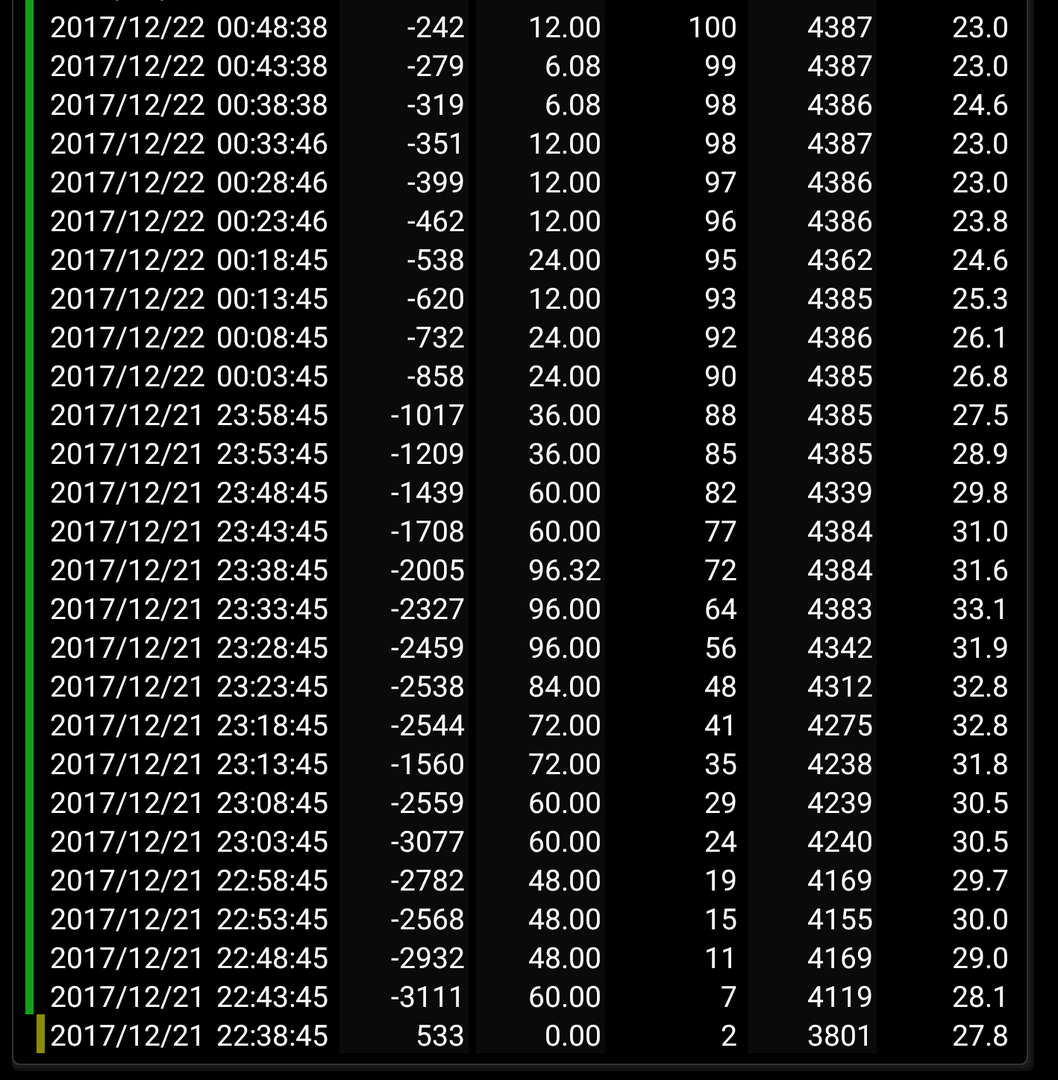Screen dimensions: 1058x1080
Task: Select the timestamp 2017/12/21 23:48:45
Action: click(x=189, y=493)
